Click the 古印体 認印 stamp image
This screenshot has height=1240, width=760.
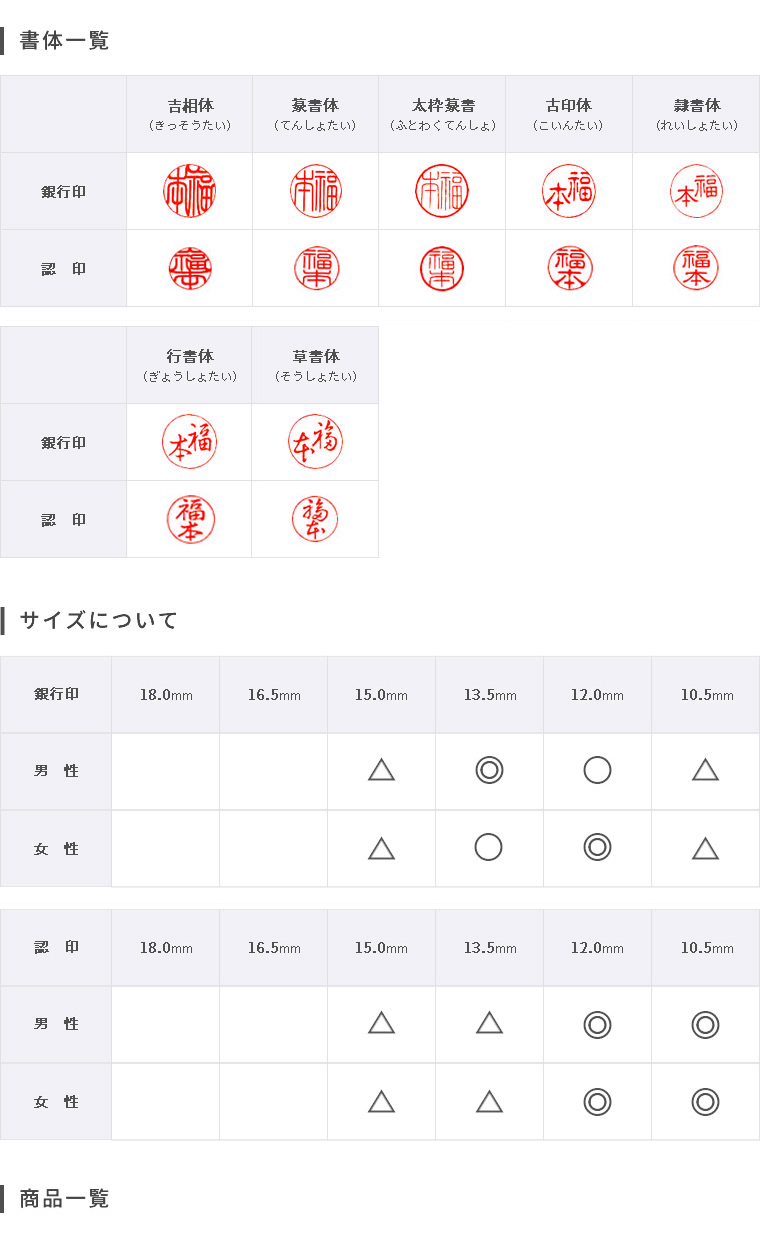coord(569,268)
